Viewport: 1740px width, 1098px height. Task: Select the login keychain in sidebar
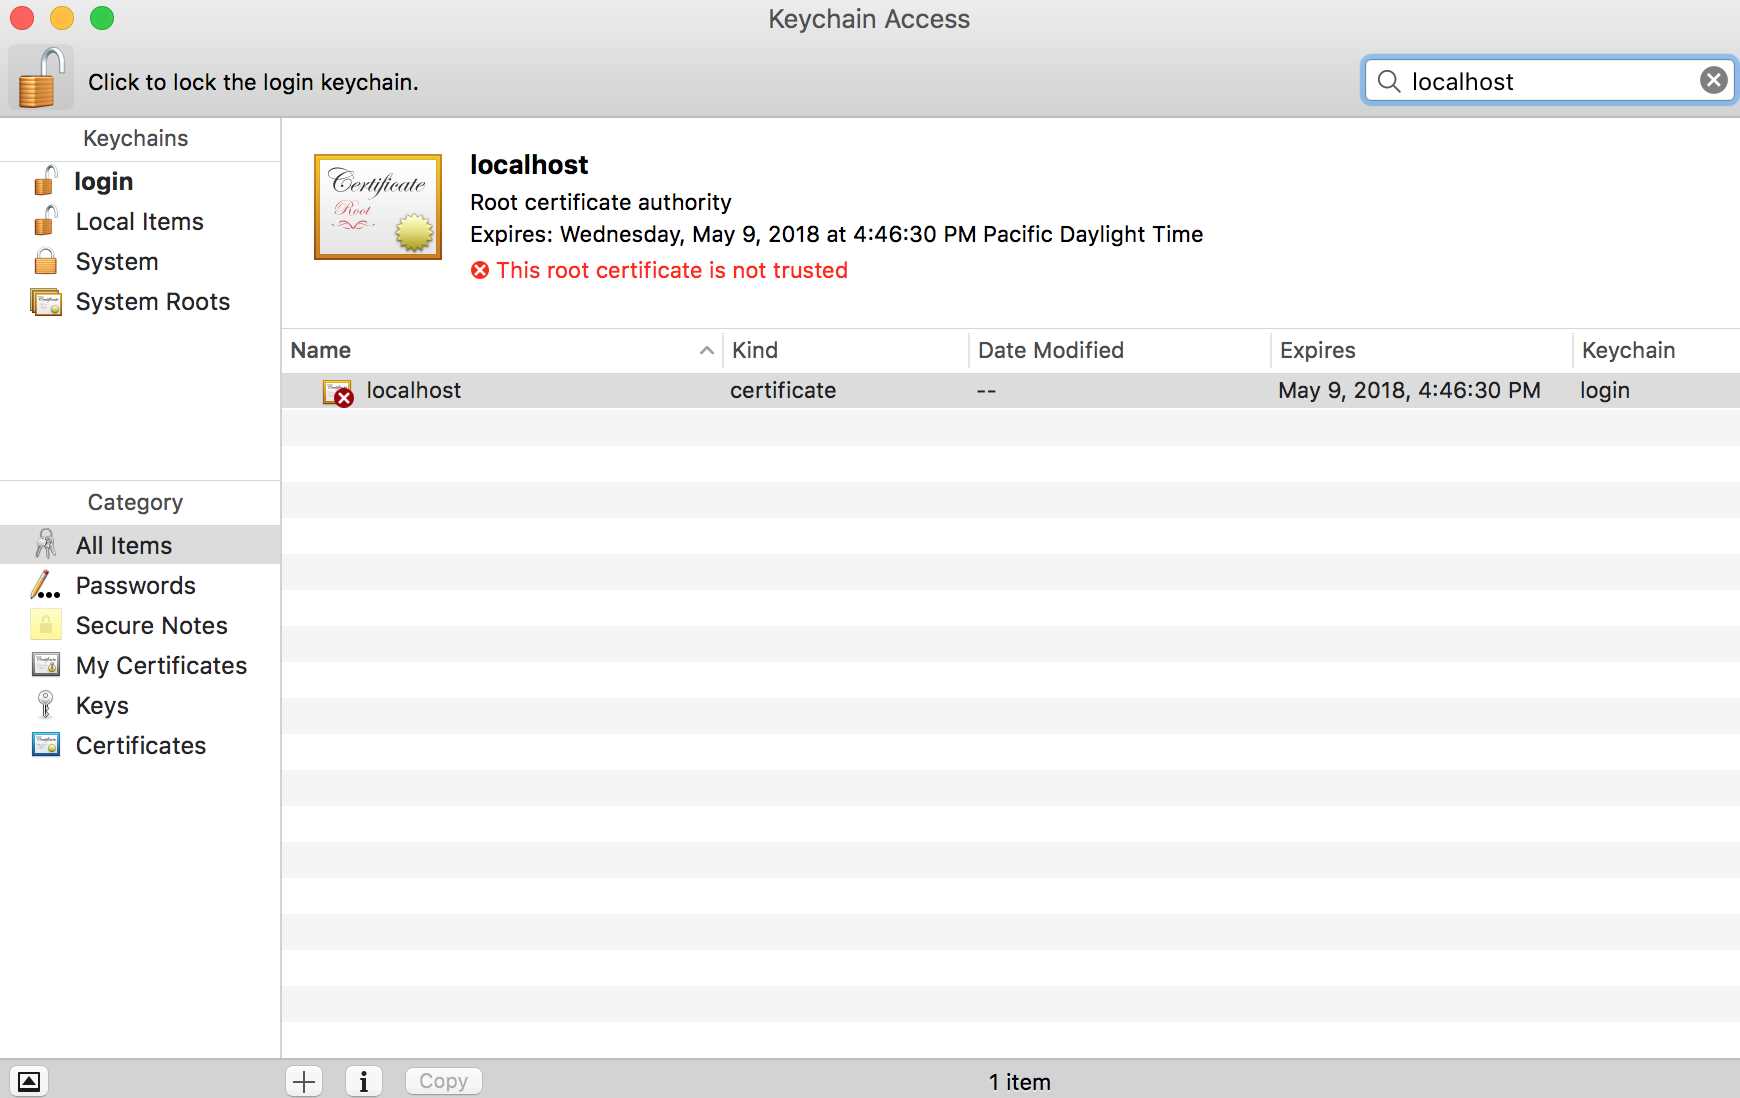(103, 181)
